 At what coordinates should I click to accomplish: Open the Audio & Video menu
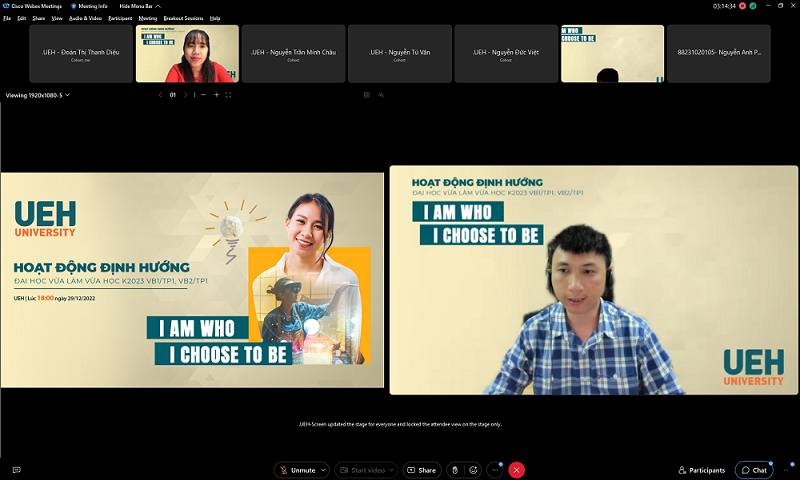tap(85, 18)
